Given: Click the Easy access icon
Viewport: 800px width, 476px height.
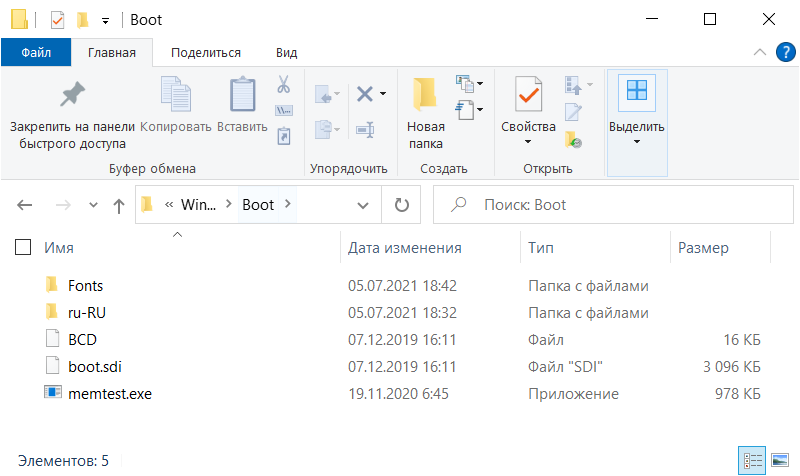Looking at the screenshot, I should pyautogui.click(x=464, y=109).
